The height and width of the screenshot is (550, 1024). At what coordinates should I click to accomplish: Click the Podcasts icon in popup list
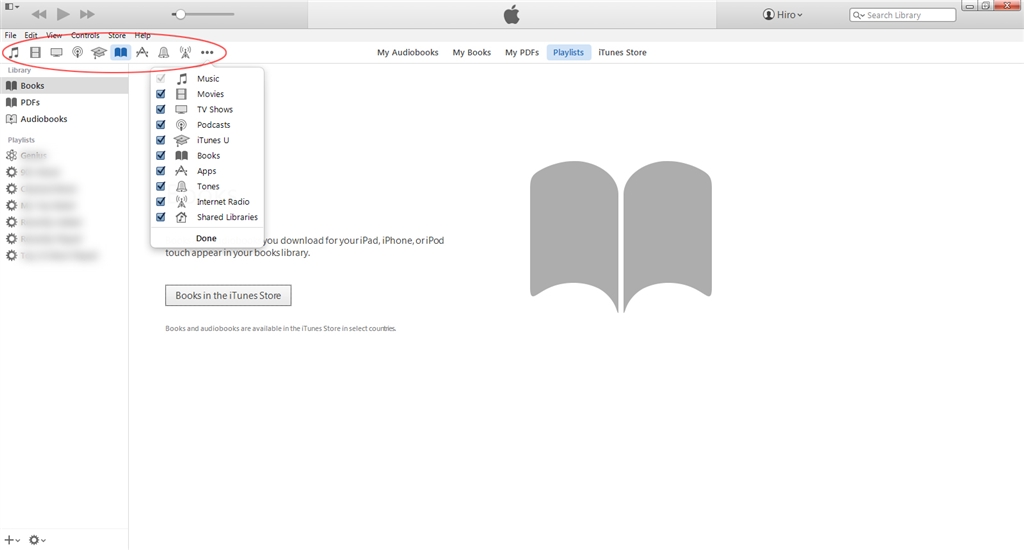pyautogui.click(x=182, y=124)
